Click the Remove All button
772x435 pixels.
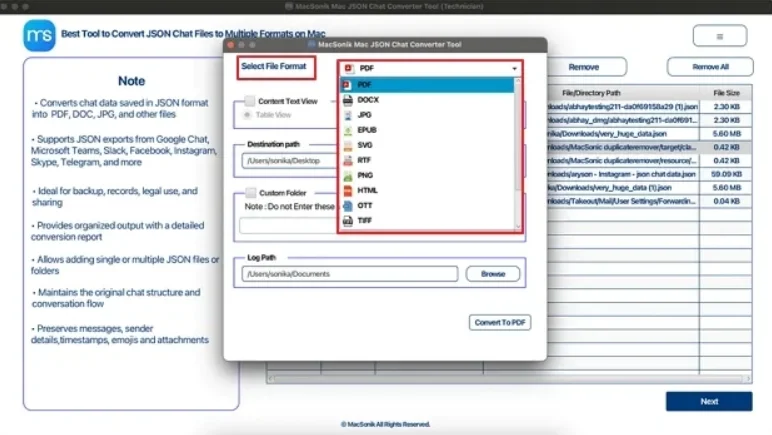[710, 67]
